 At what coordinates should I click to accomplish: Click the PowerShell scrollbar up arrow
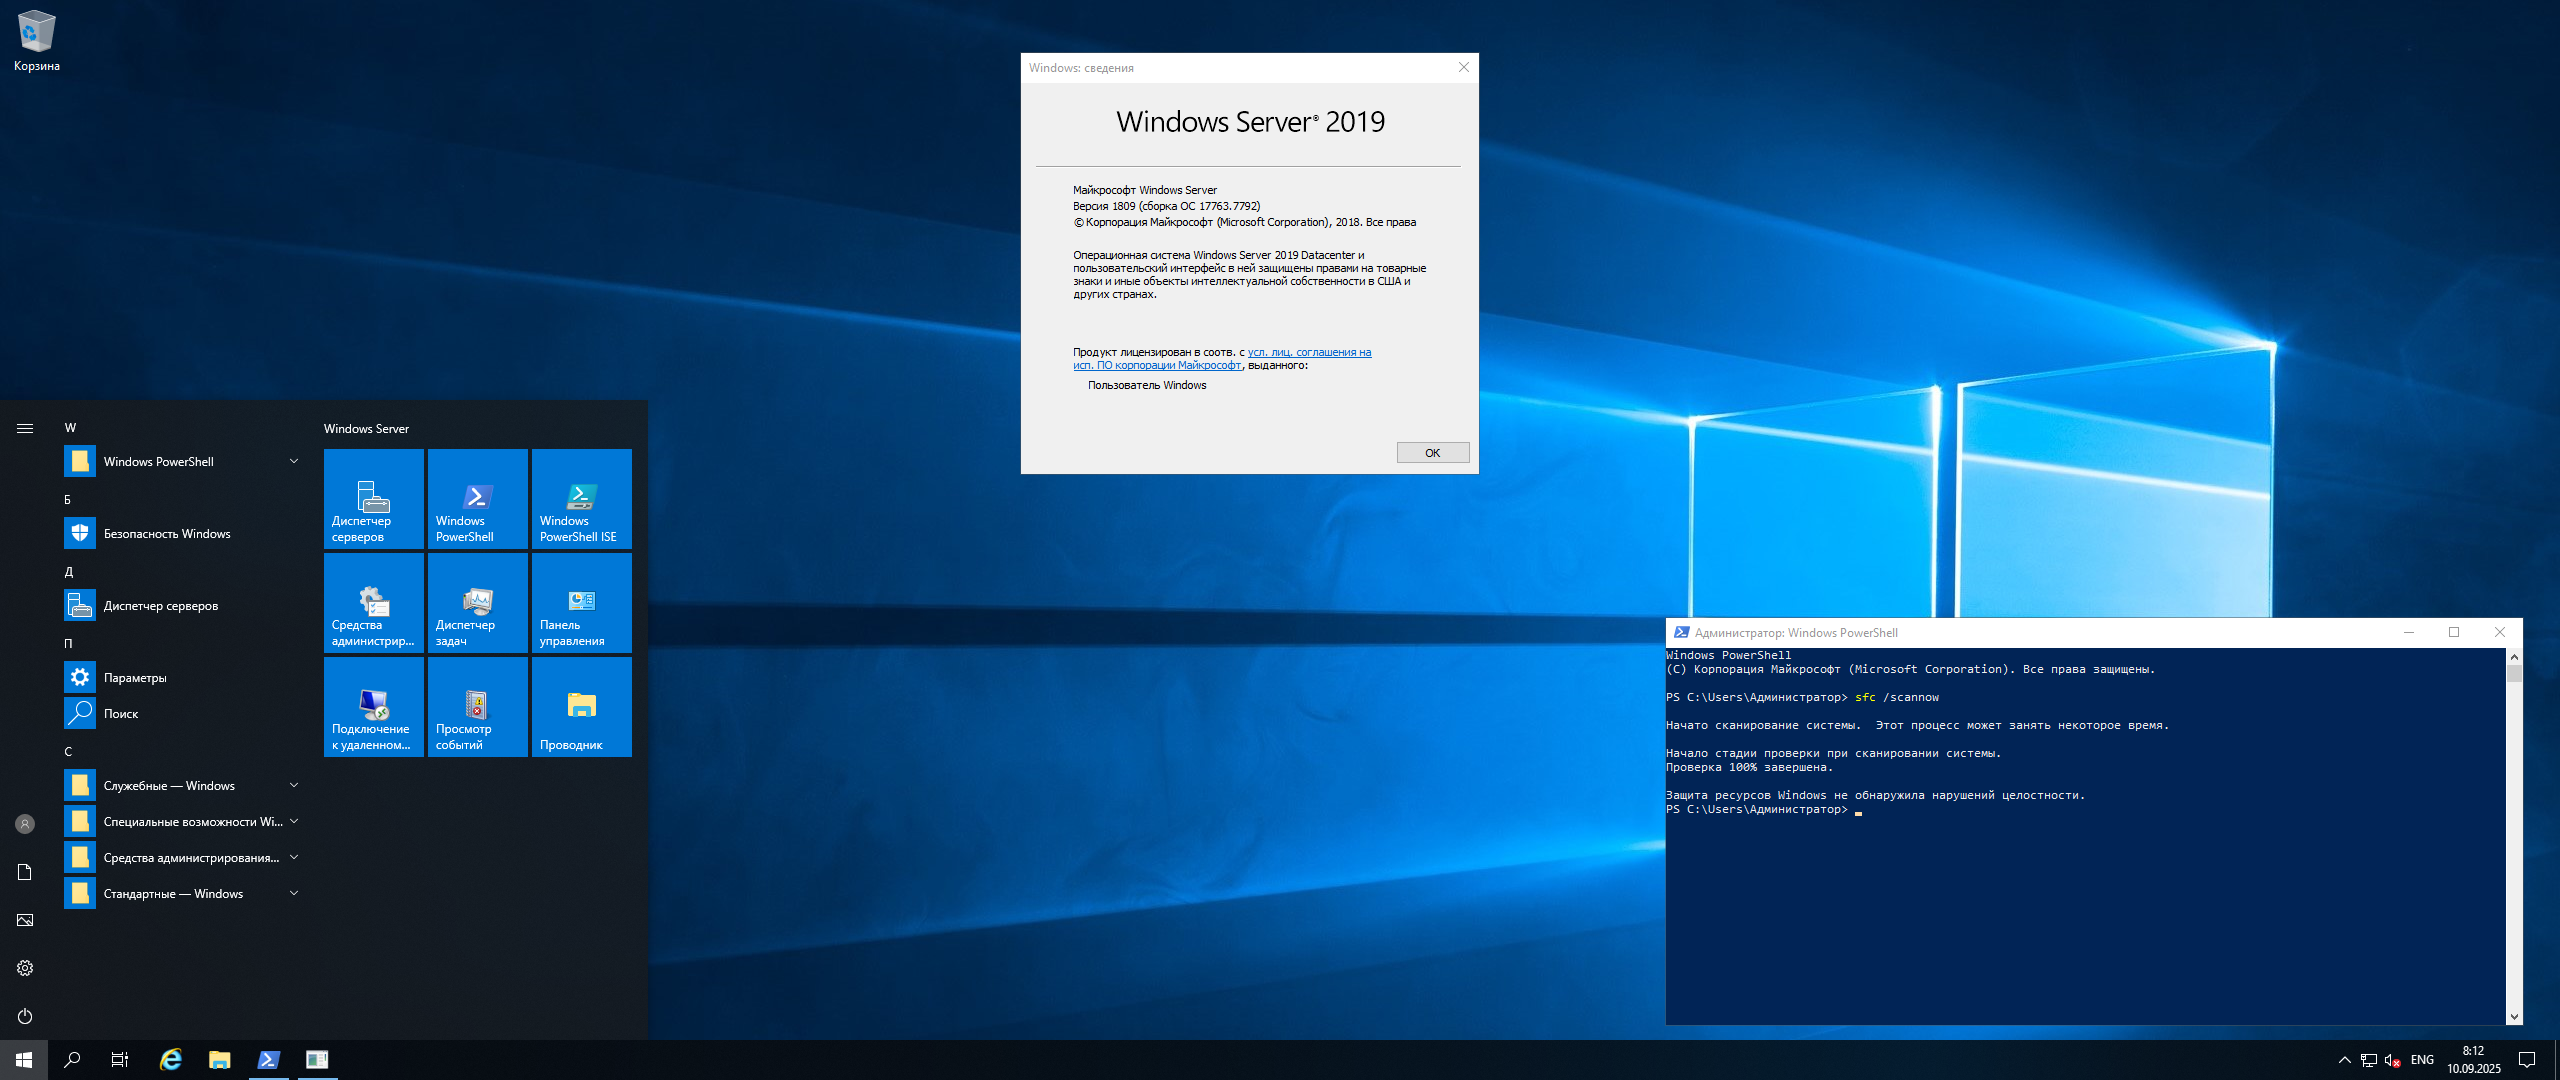pyautogui.click(x=2514, y=656)
